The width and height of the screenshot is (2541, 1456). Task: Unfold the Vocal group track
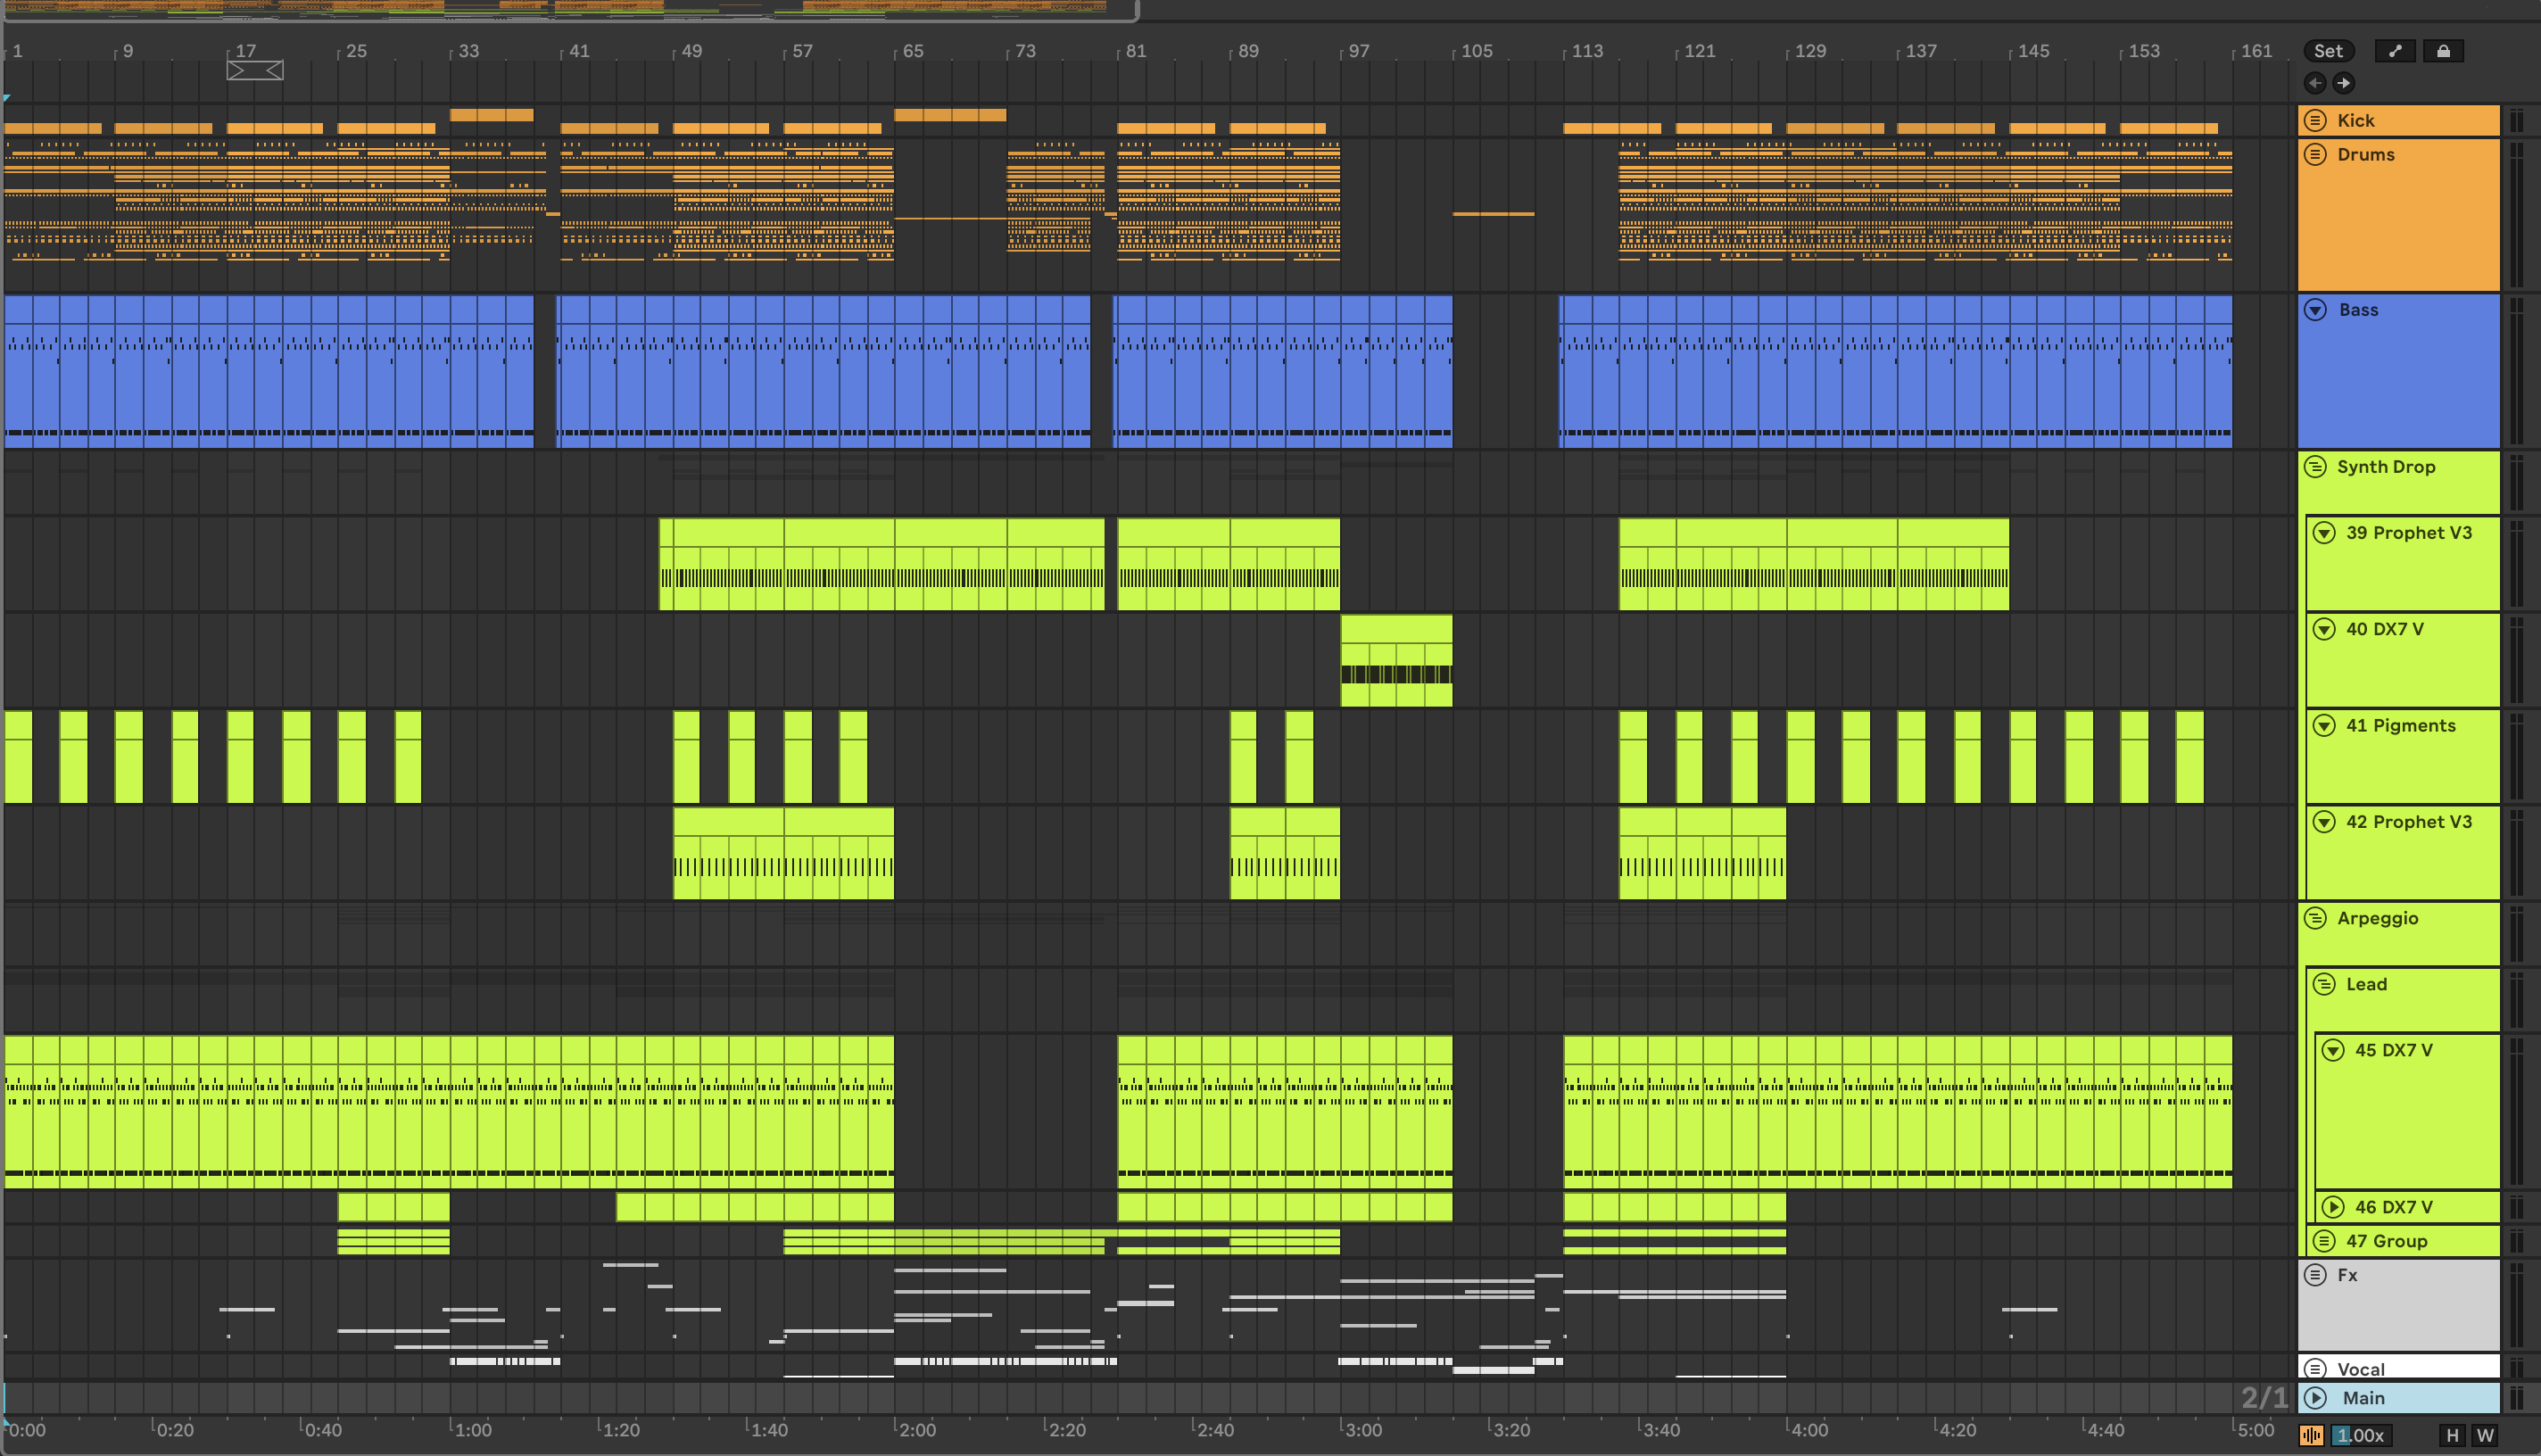click(2315, 1368)
